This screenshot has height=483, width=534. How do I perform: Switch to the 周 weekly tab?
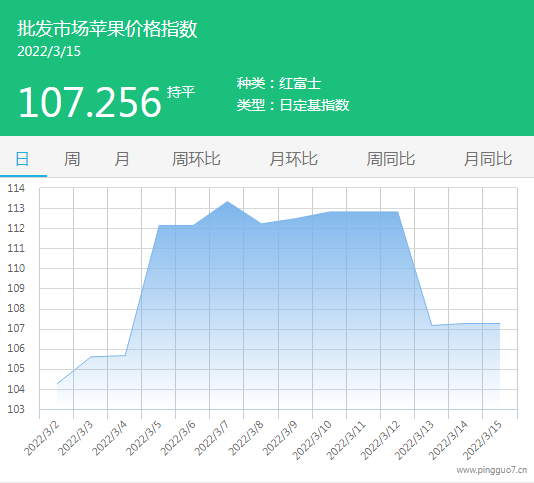(x=72, y=159)
